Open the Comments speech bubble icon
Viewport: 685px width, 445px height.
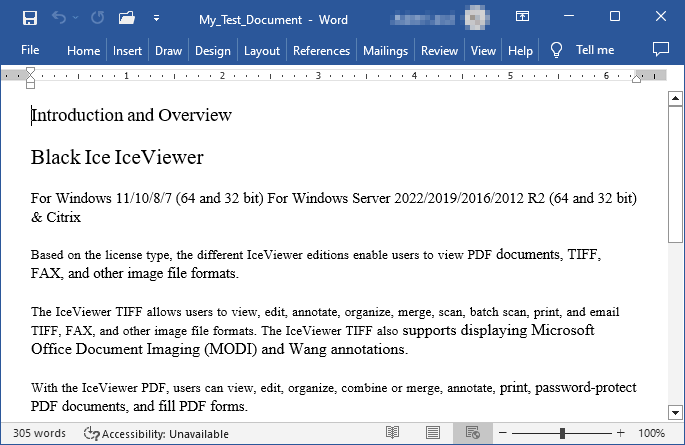[x=661, y=49]
